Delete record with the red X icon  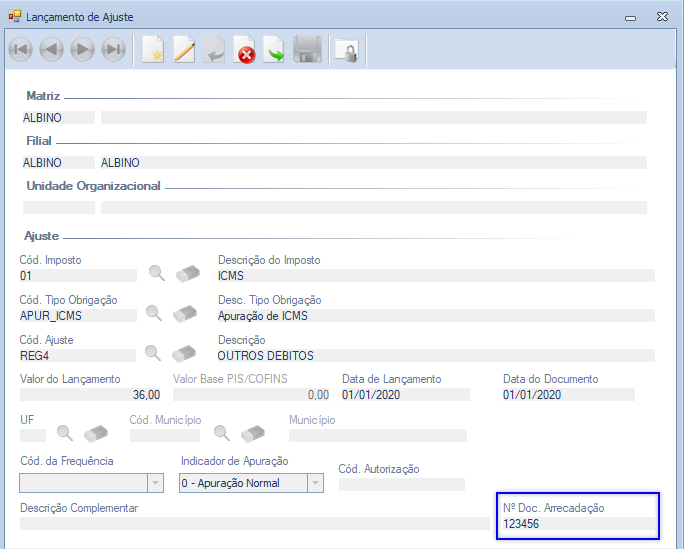[x=244, y=50]
